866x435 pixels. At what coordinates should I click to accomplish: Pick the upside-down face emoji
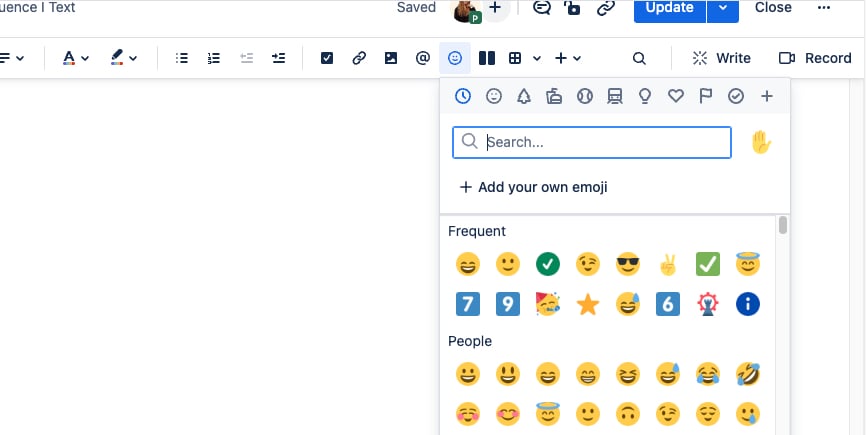click(628, 414)
